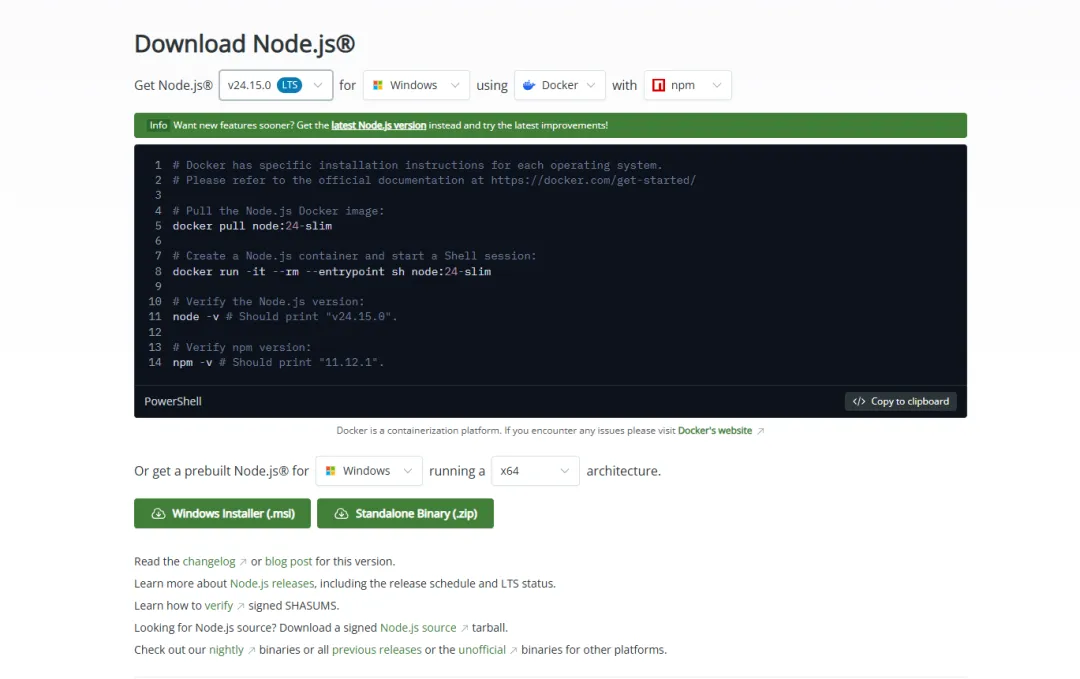
Task: Open the unofficial binaries link
Action: coord(481,649)
